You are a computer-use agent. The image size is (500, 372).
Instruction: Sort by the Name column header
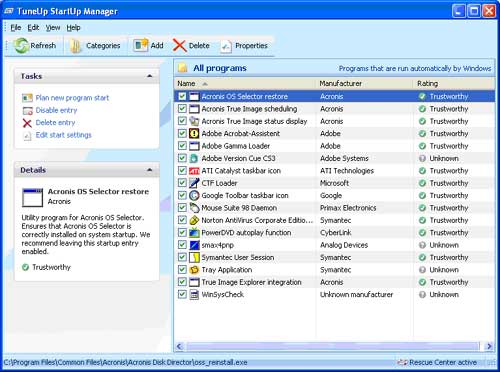coord(245,84)
